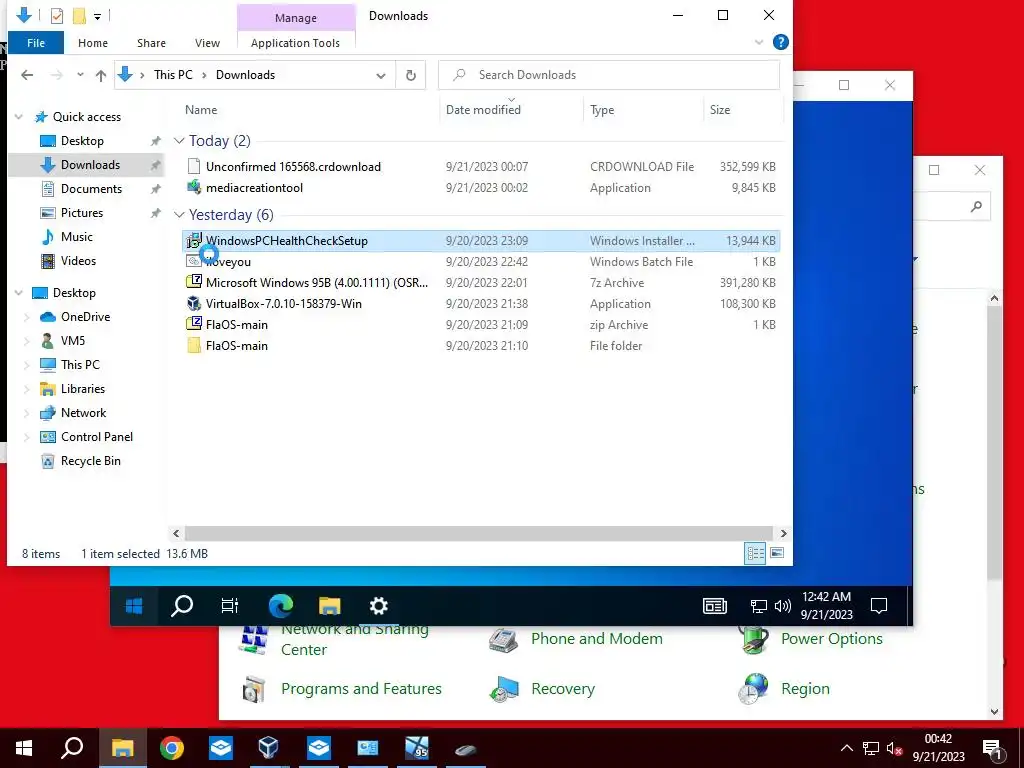Click This PC in the address breadcrumb
Viewport: 1024px width, 768px height.
coord(173,74)
